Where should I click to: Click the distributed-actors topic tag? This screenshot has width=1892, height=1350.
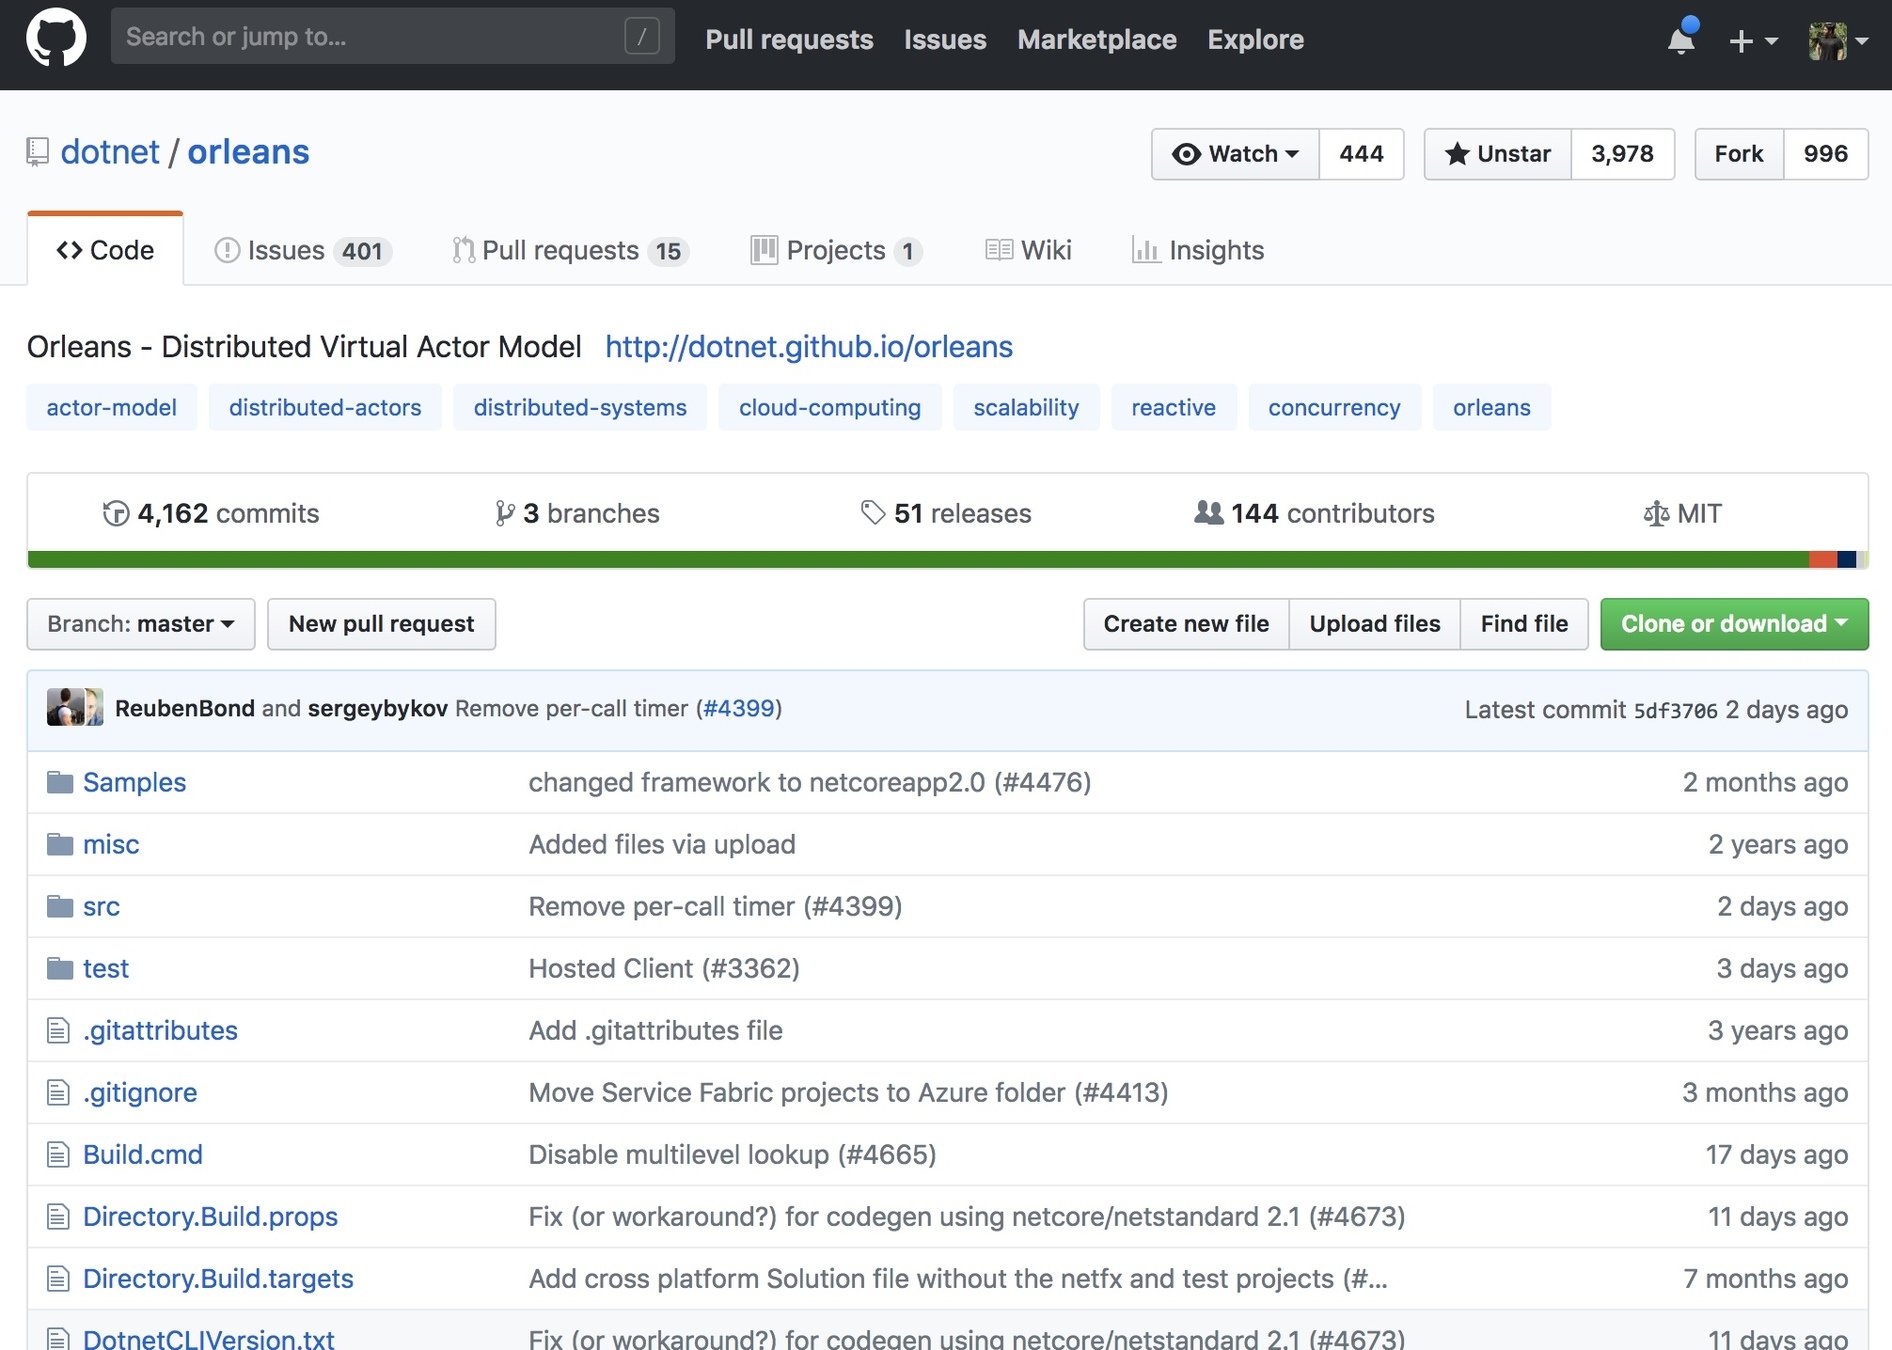click(325, 407)
